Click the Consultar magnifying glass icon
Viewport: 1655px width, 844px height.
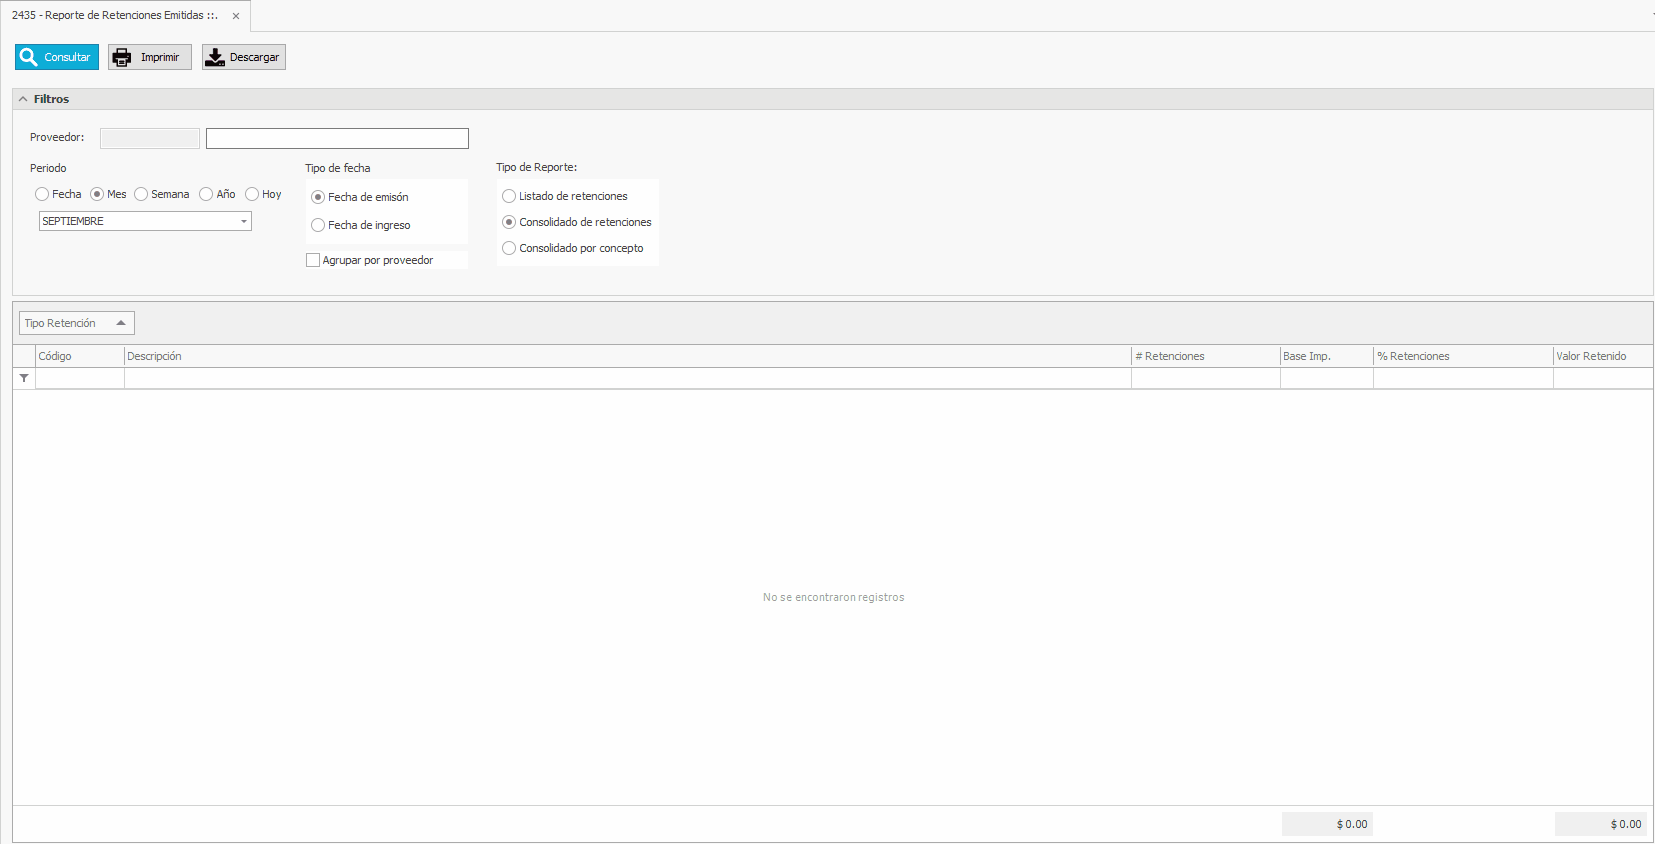pyautogui.click(x=29, y=57)
